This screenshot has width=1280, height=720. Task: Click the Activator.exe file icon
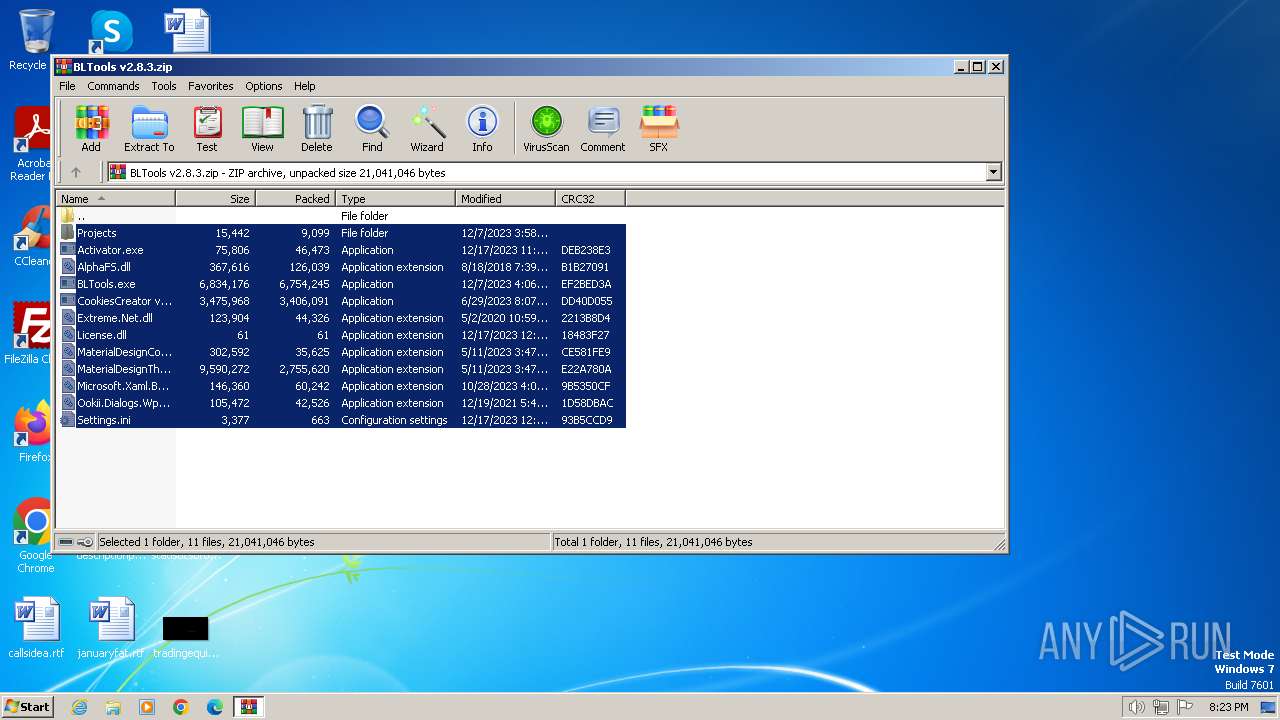(x=68, y=250)
